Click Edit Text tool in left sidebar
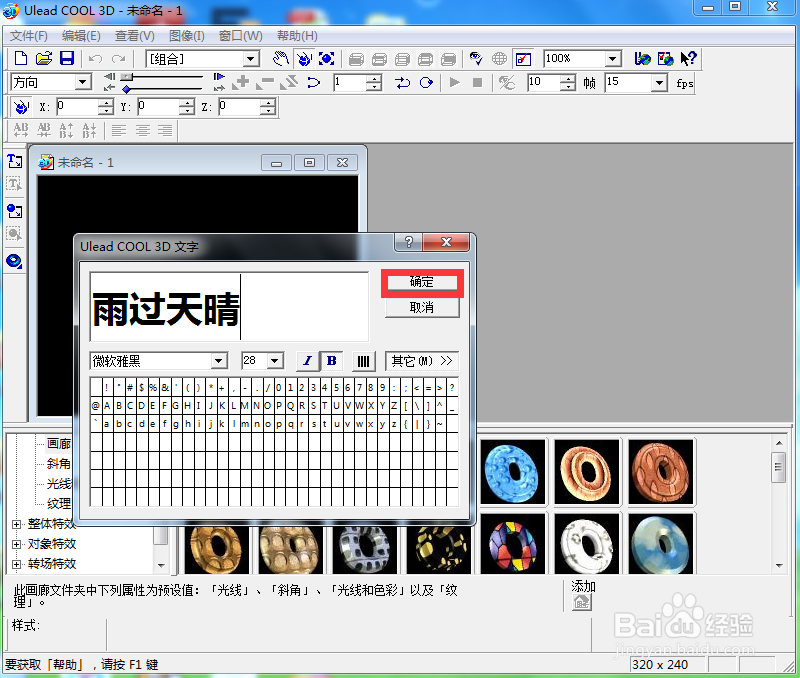The image size is (800, 678). (x=14, y=184)
